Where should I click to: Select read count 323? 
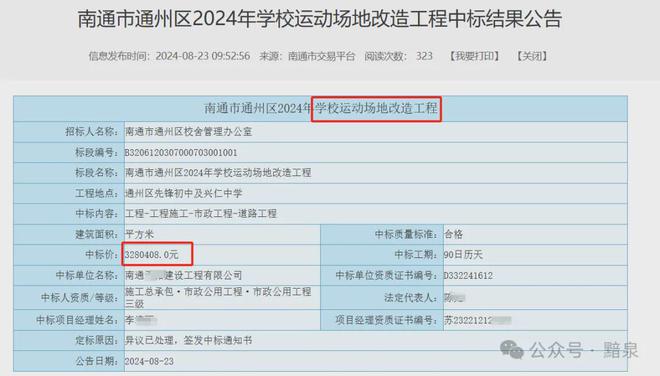coord(424,56)
